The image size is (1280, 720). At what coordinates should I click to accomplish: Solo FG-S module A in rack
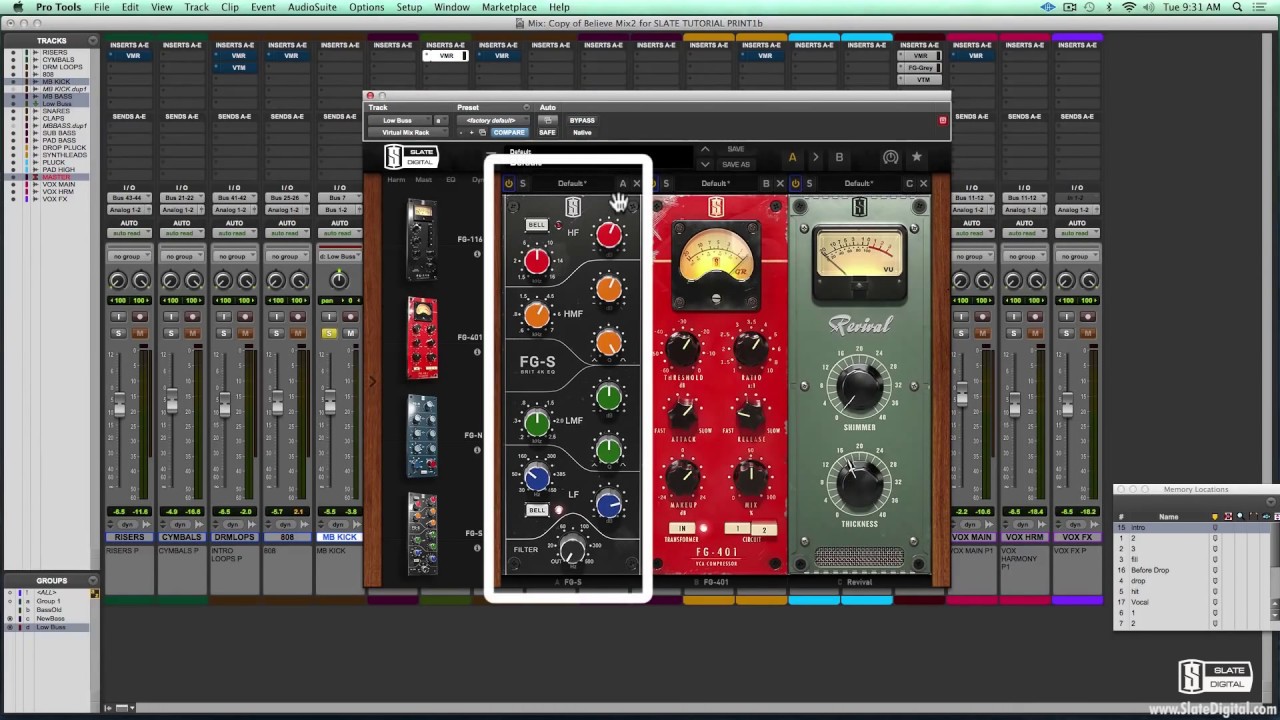[x=523, y=183]
